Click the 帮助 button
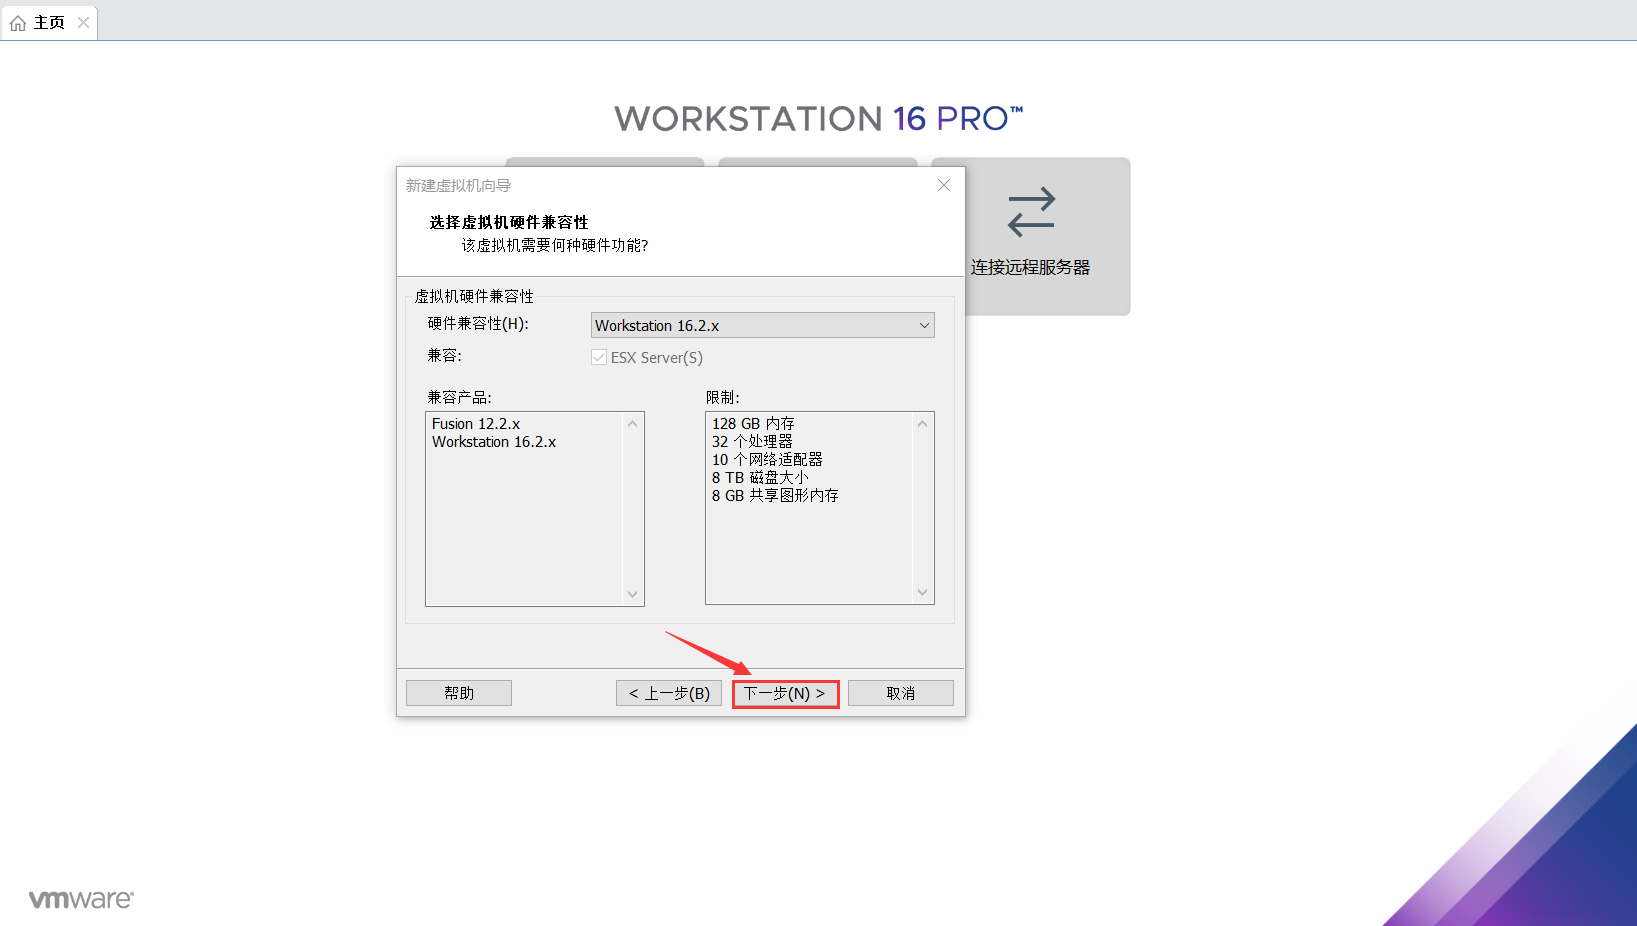 click(x=458, y=692)
